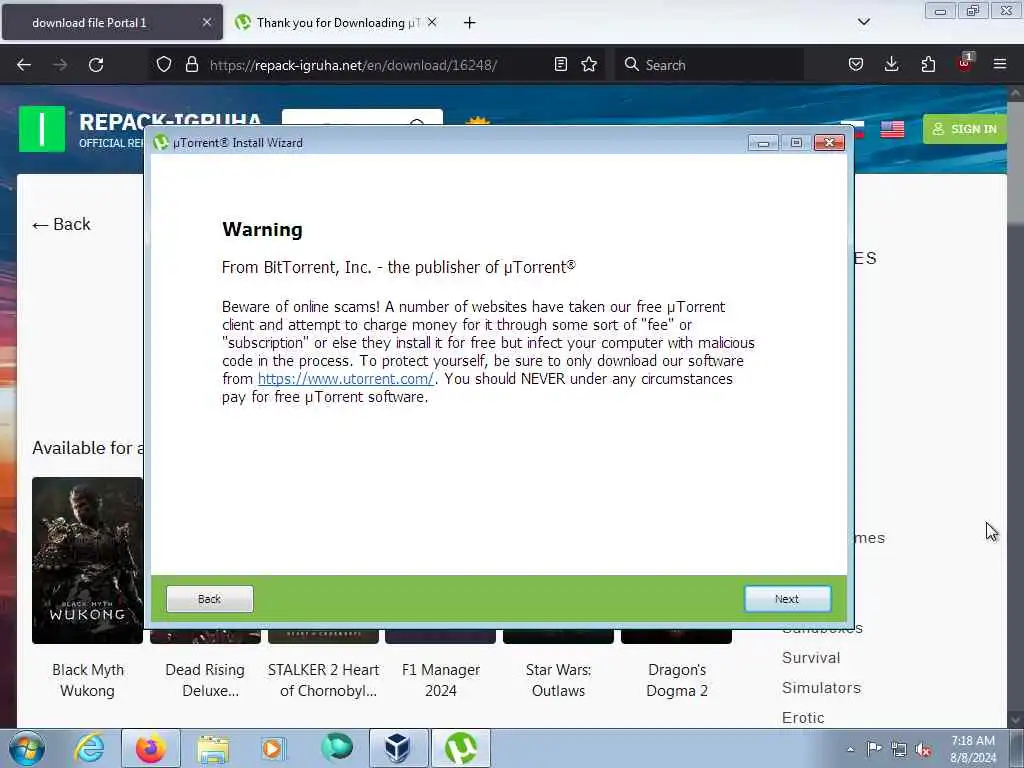Select the Survival category
Viewport: 1024px width, 768px height.
(811, 658)
